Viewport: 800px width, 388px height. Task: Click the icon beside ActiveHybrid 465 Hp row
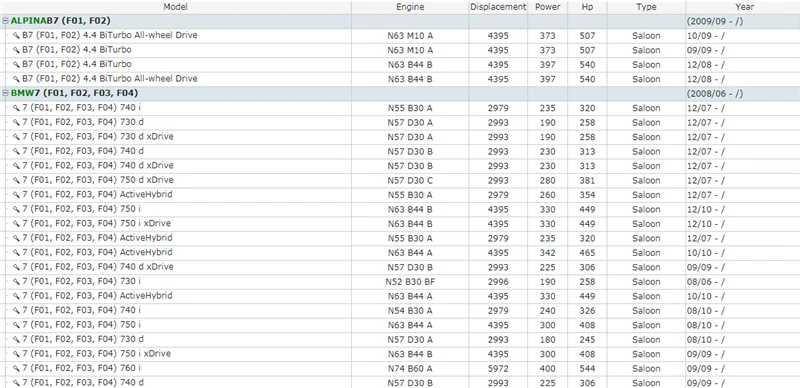[x=16, y=253]
